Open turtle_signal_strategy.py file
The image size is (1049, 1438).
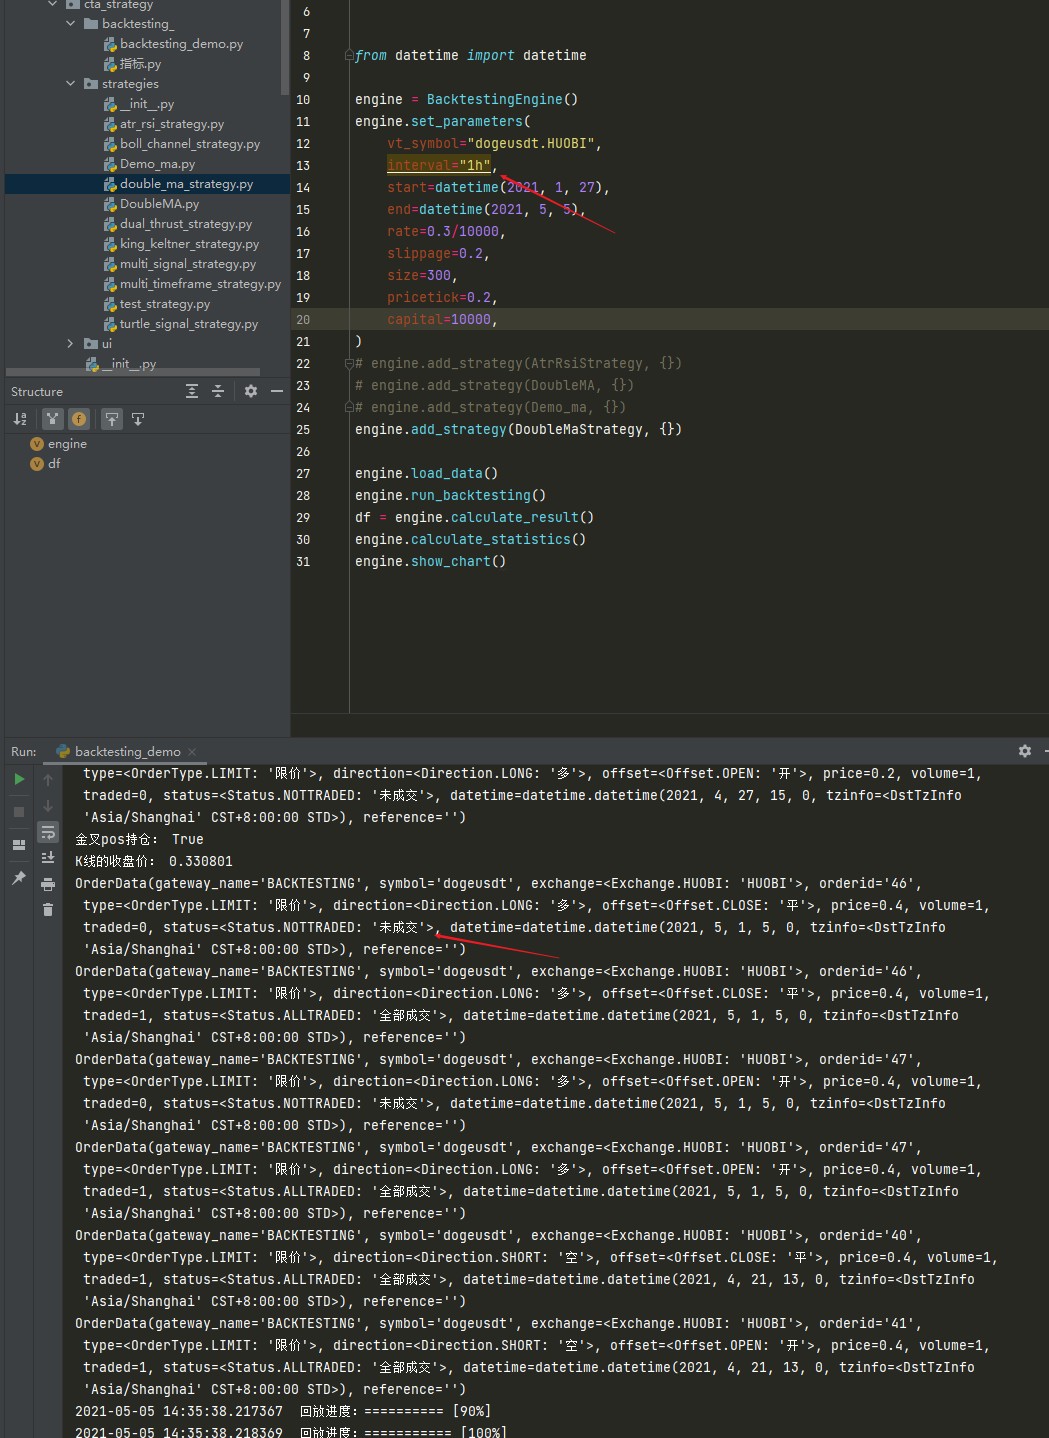point(181,324)
